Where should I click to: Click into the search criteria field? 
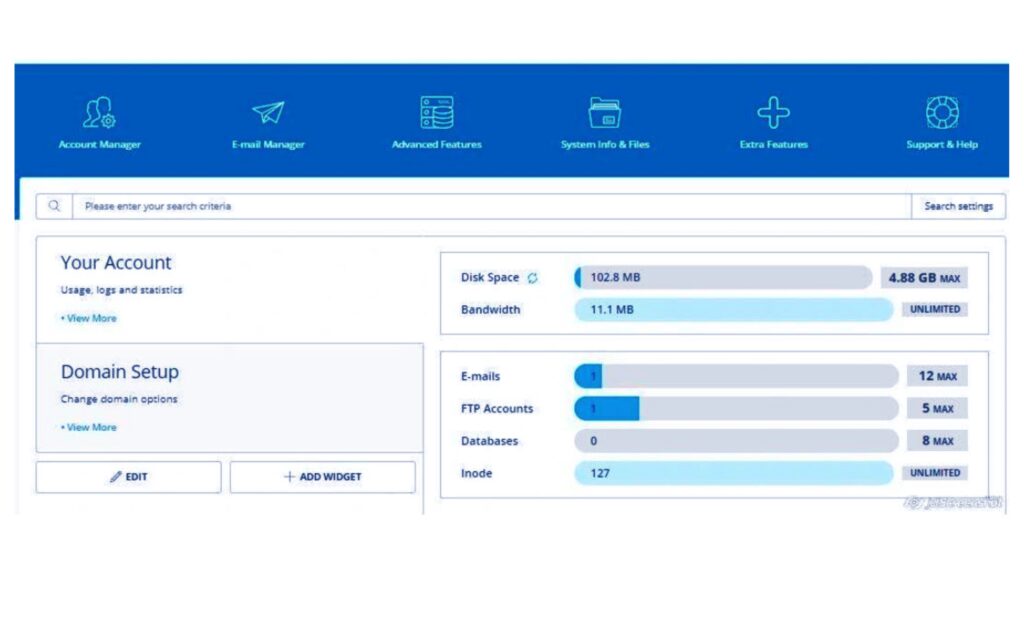coord(400,206)
